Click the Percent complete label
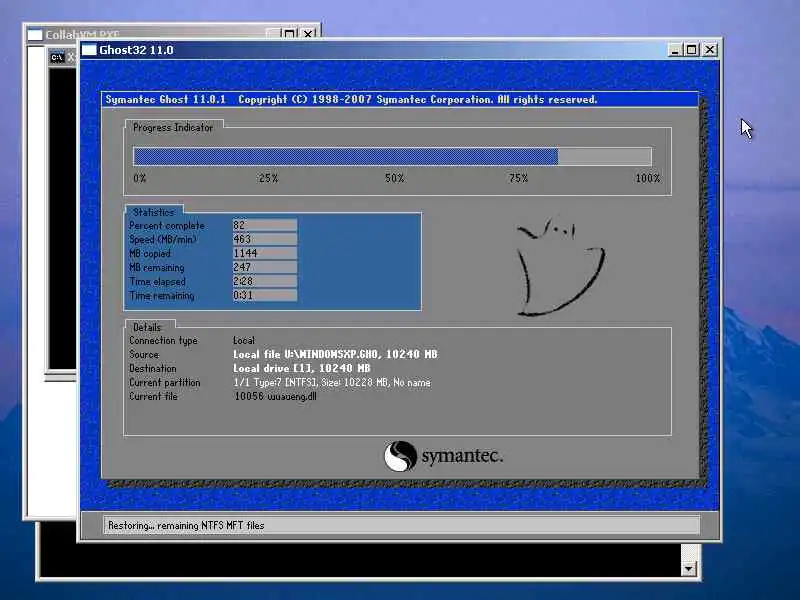This screenshot has height=600, width=800. point(167,226)
